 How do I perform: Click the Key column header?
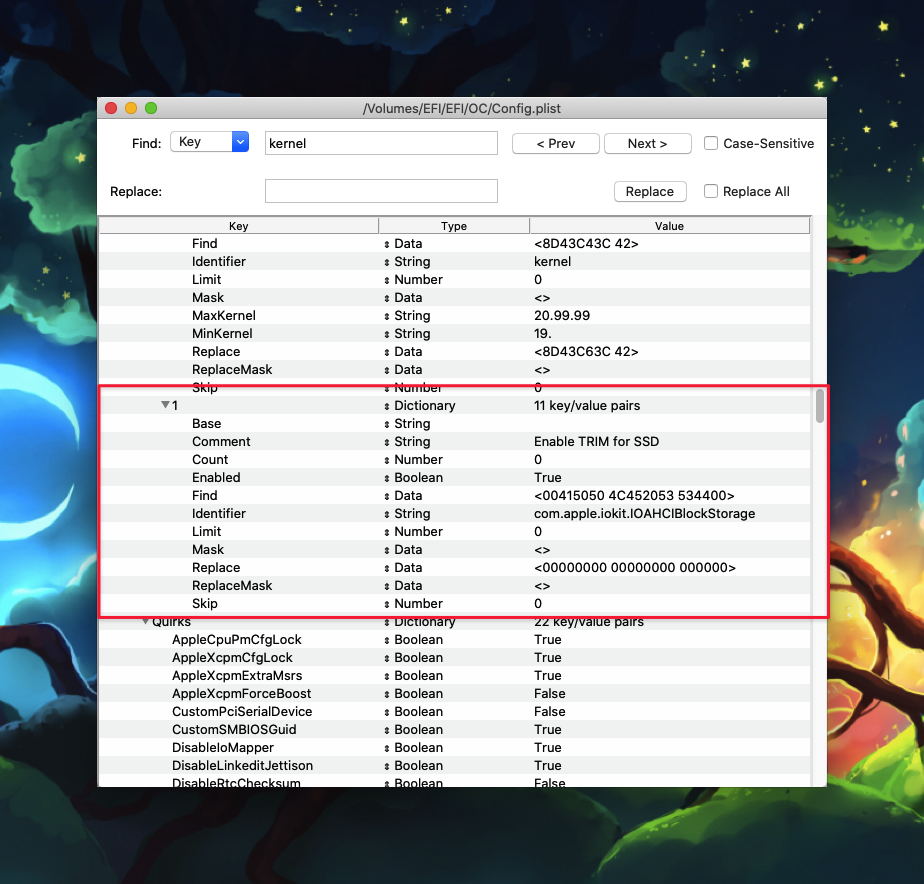[x=238, y=226]
